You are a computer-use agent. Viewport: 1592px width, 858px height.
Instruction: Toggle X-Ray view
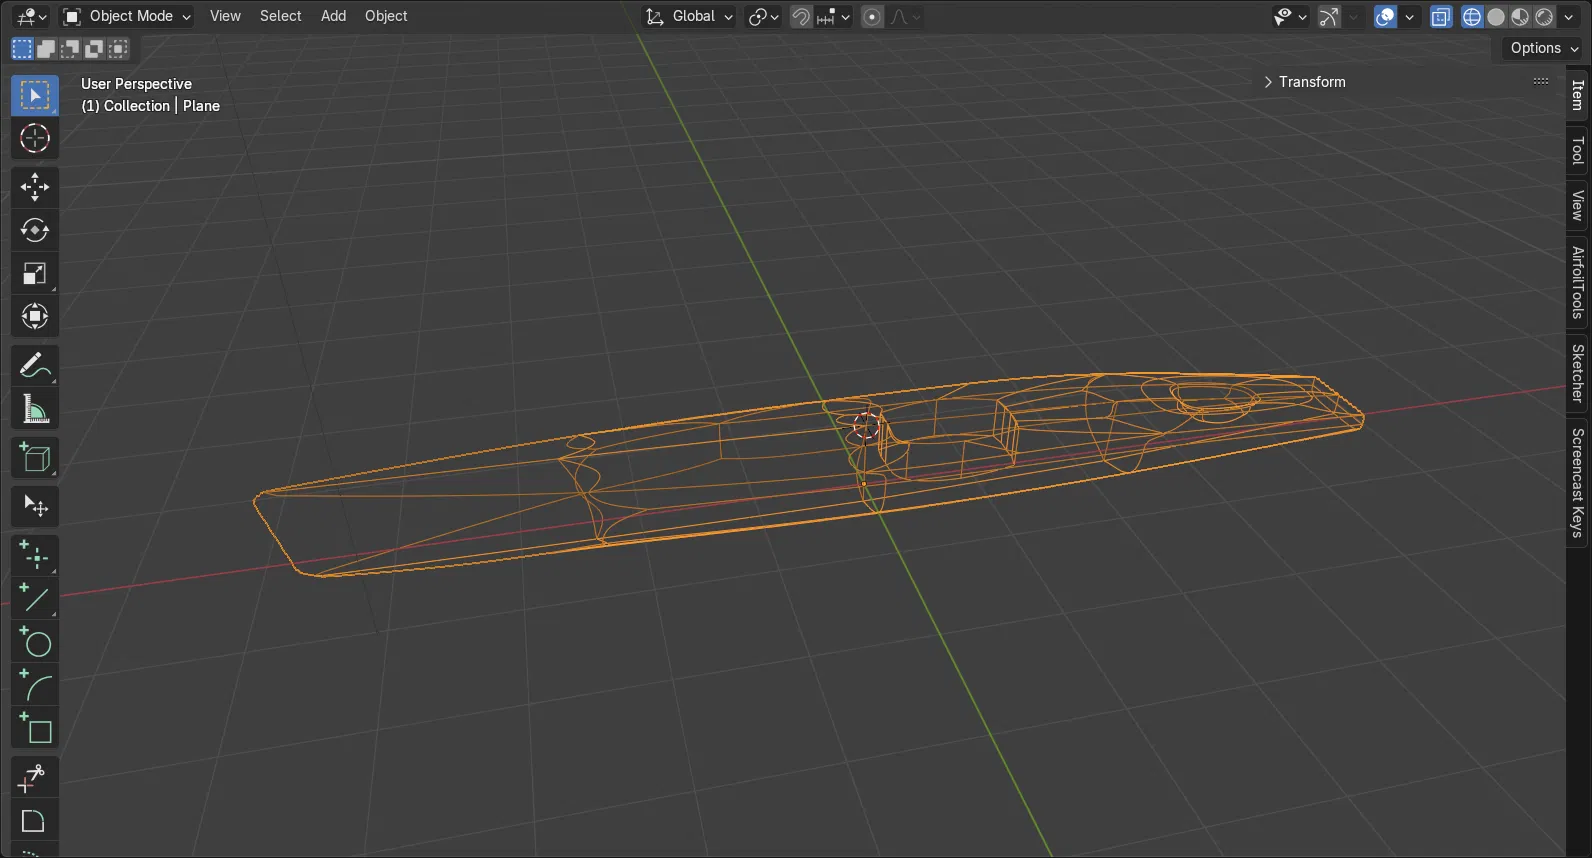coord(1441,16)
